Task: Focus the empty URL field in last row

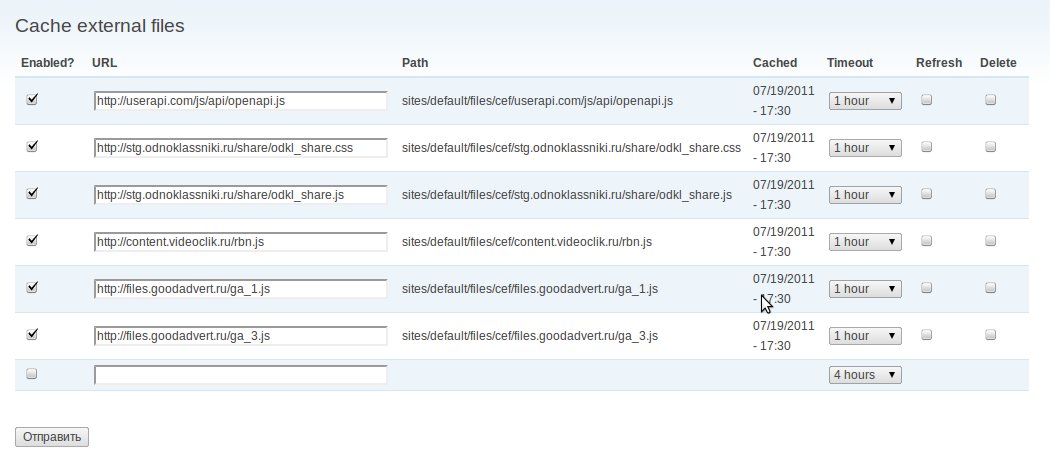Action: coord(240,375)
